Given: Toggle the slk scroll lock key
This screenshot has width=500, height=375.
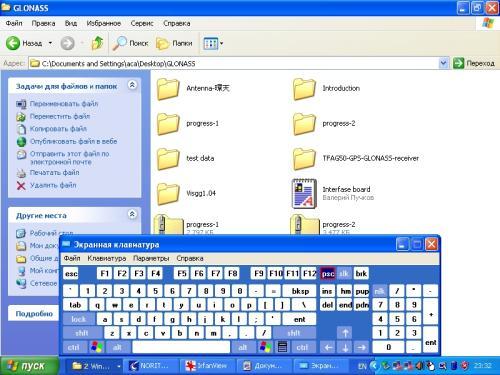Looking at the screenshot, I should 344,274.
